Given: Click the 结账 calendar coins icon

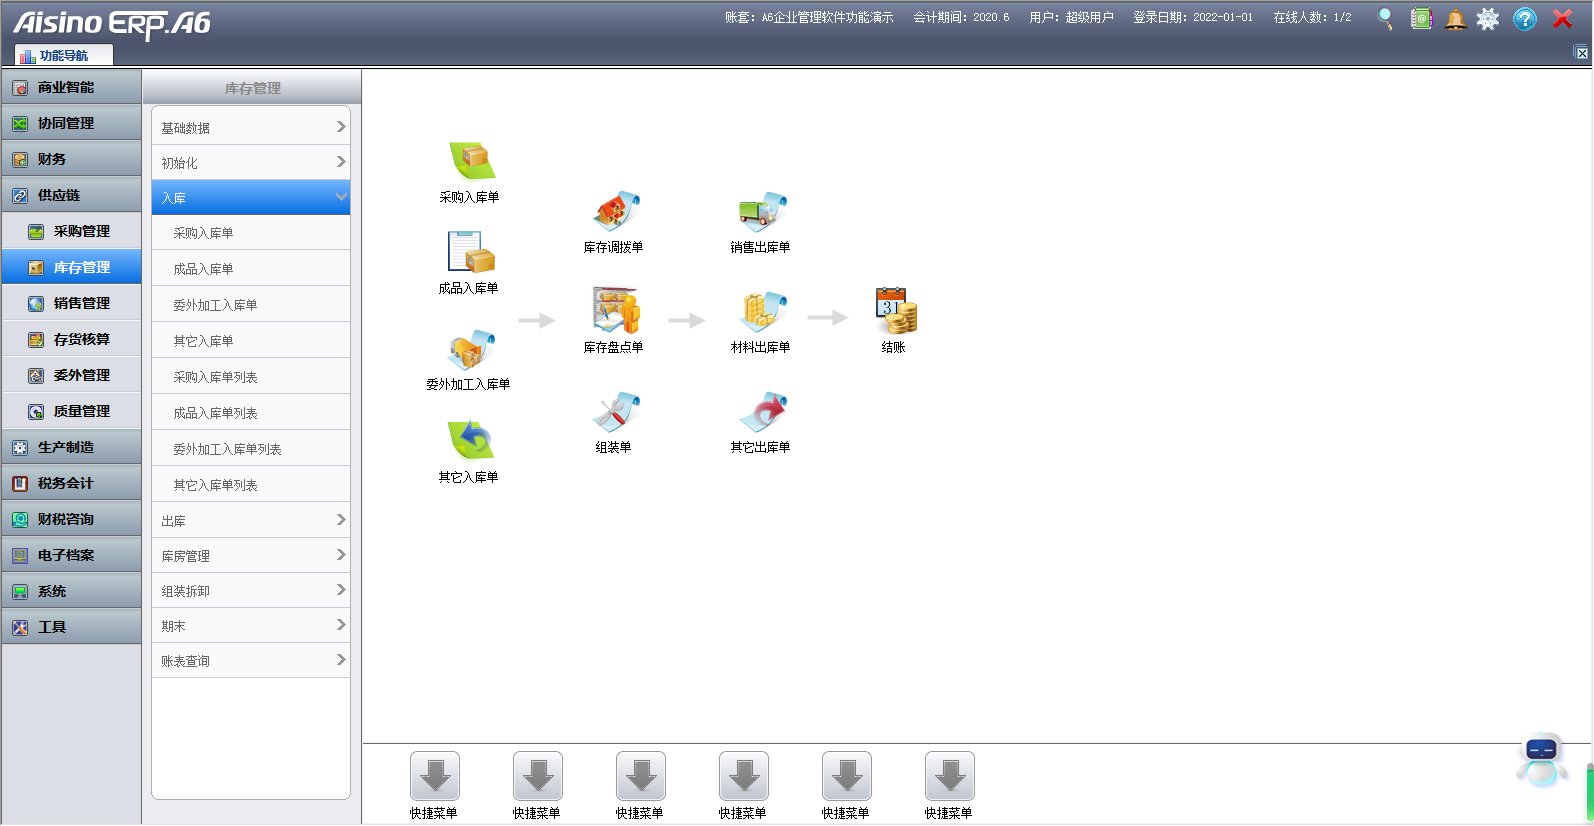Looking at the screenshot, I should 895,311.
